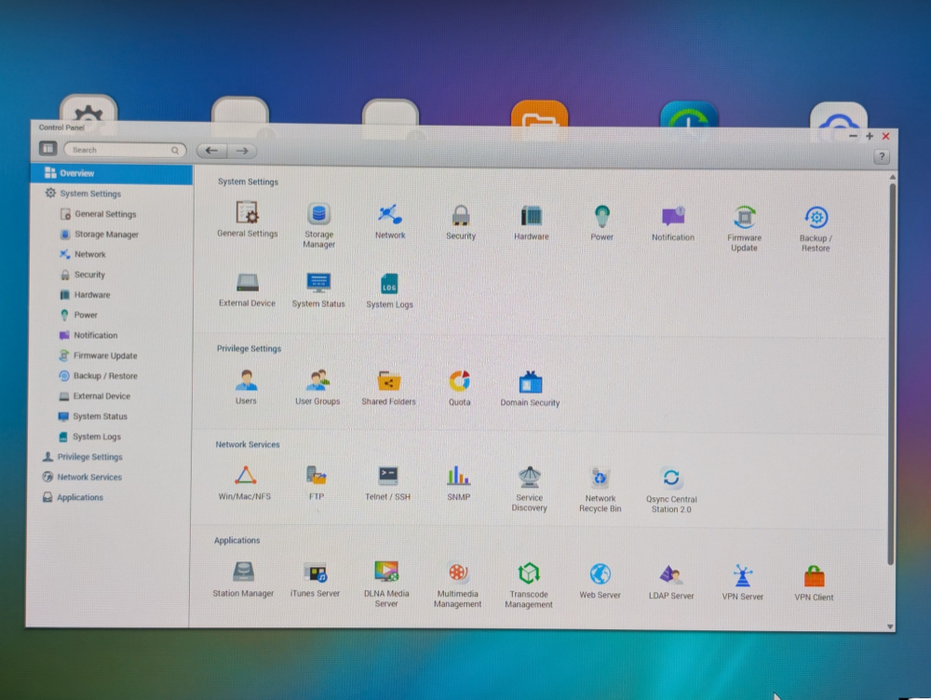Open Shared Folders icon
This screenshot has height=700, width=931.
(x=389, y=381)
